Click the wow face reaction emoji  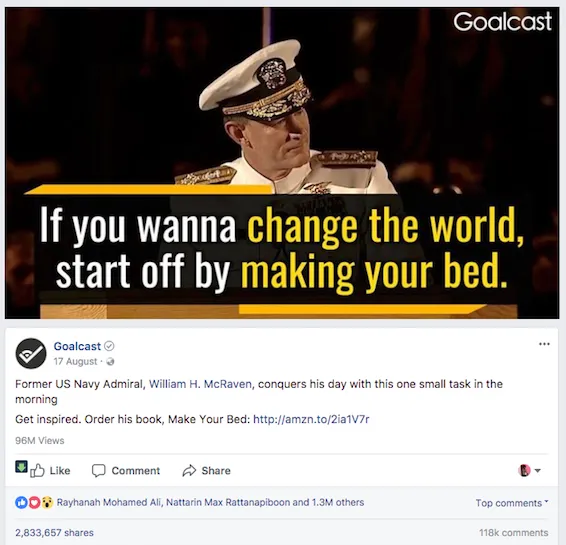pos(47,502)
